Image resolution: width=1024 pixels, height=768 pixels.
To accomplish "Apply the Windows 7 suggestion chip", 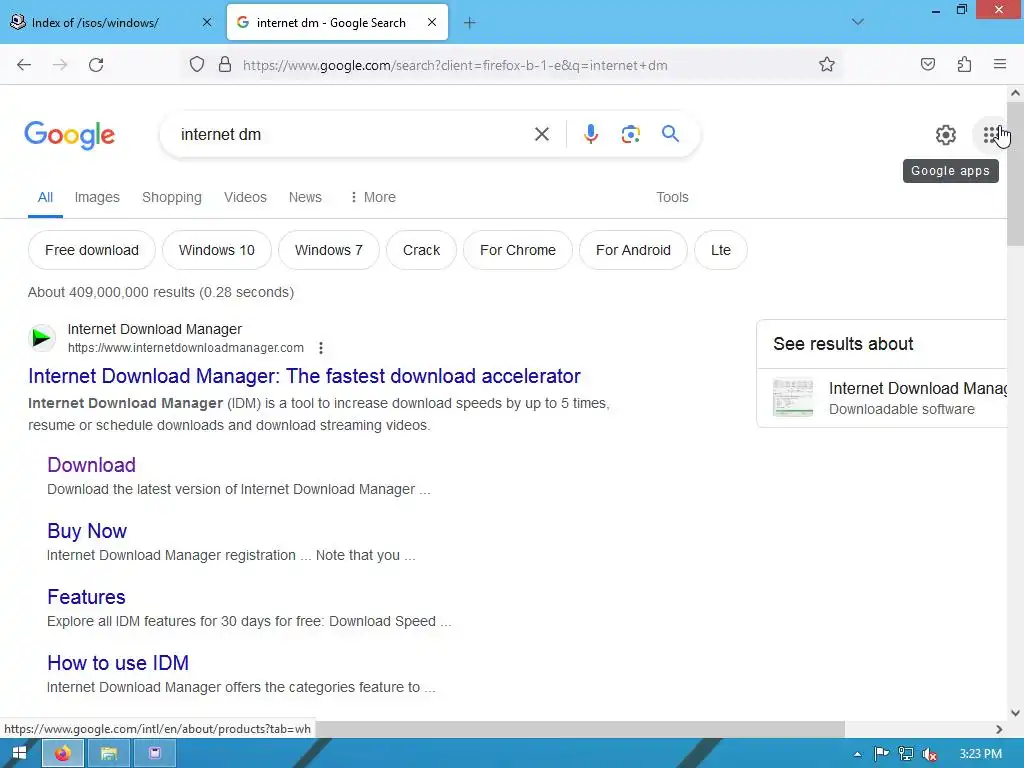I will 328,250.
